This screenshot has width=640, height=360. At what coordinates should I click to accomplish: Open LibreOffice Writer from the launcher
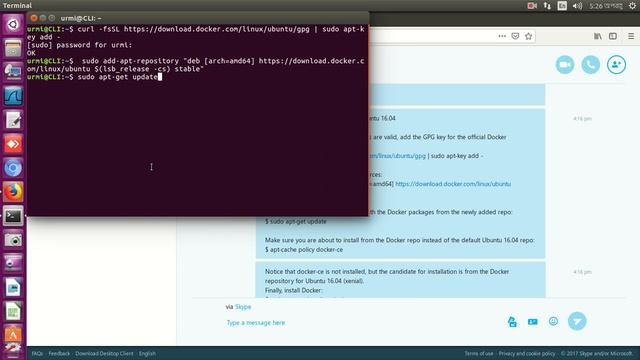13,288
